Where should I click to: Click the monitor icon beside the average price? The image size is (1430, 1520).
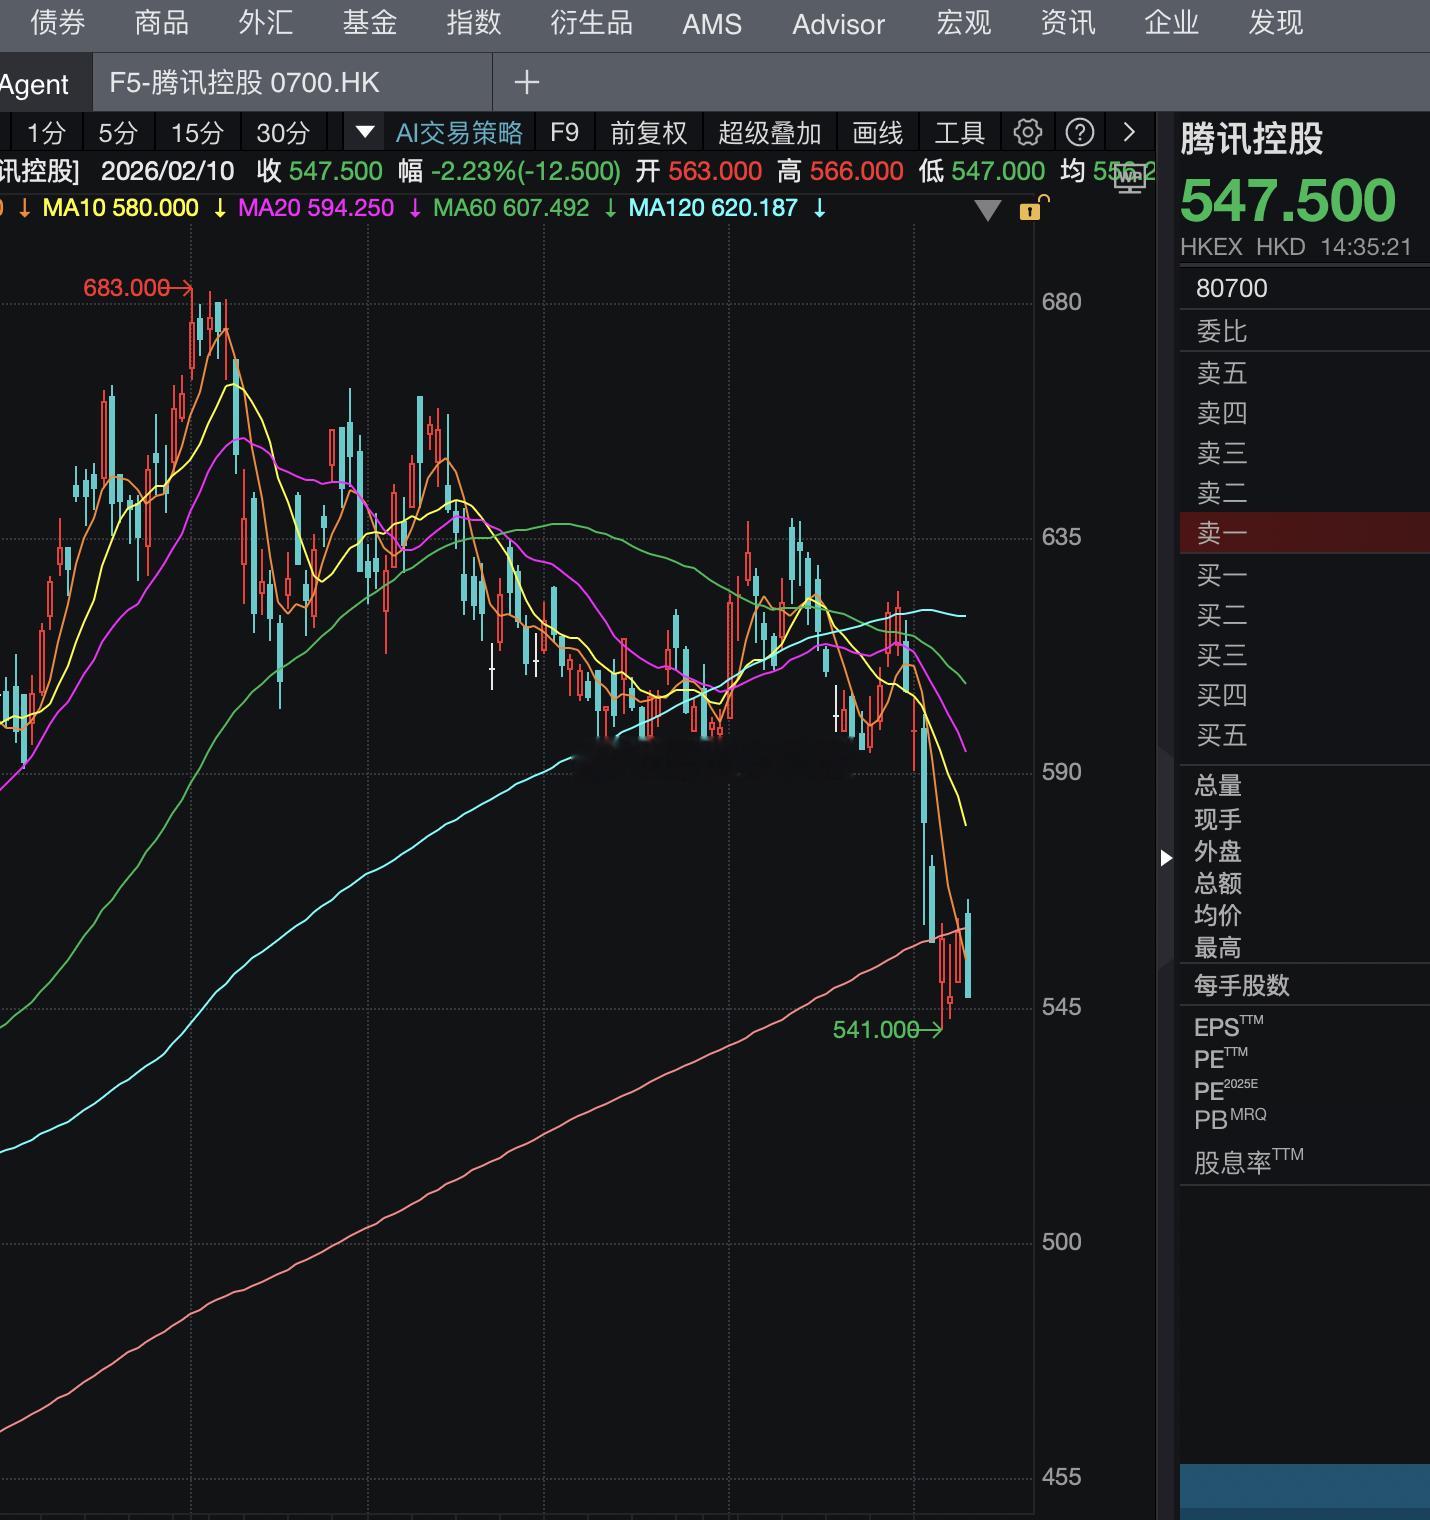click(1131, 180)
